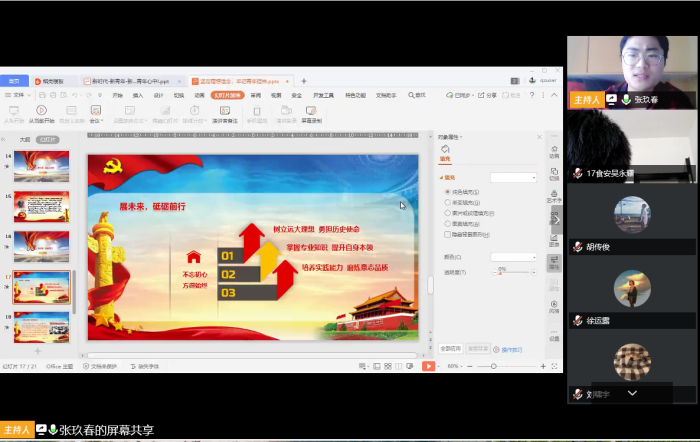The width and height of the screenshot is (700, 442).
Task: Select slide 18 thumbnail in slide panel
Action: pos(41,326)
